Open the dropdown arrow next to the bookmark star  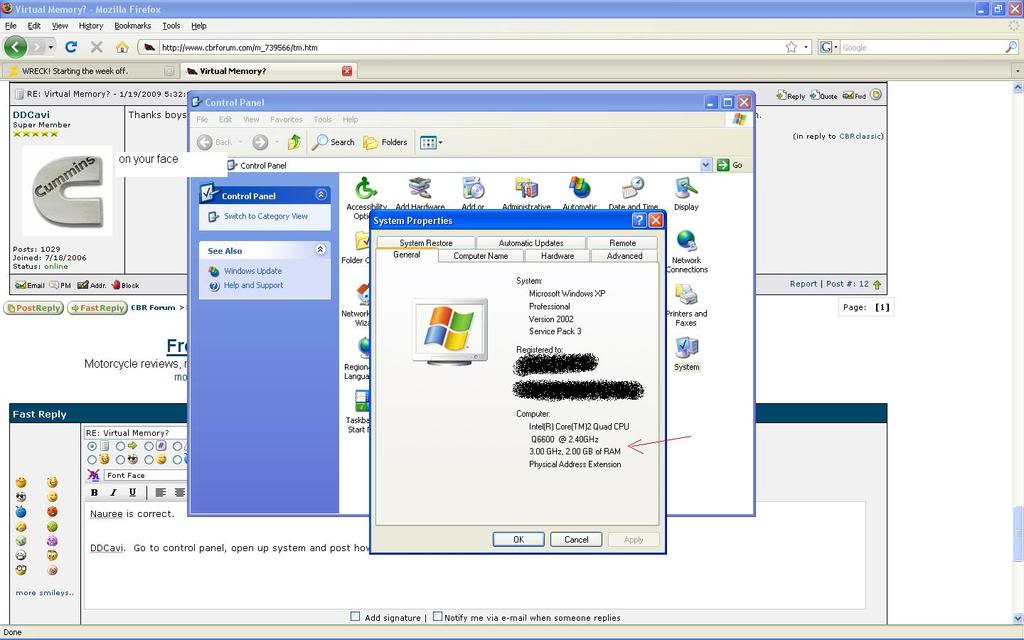806,47
